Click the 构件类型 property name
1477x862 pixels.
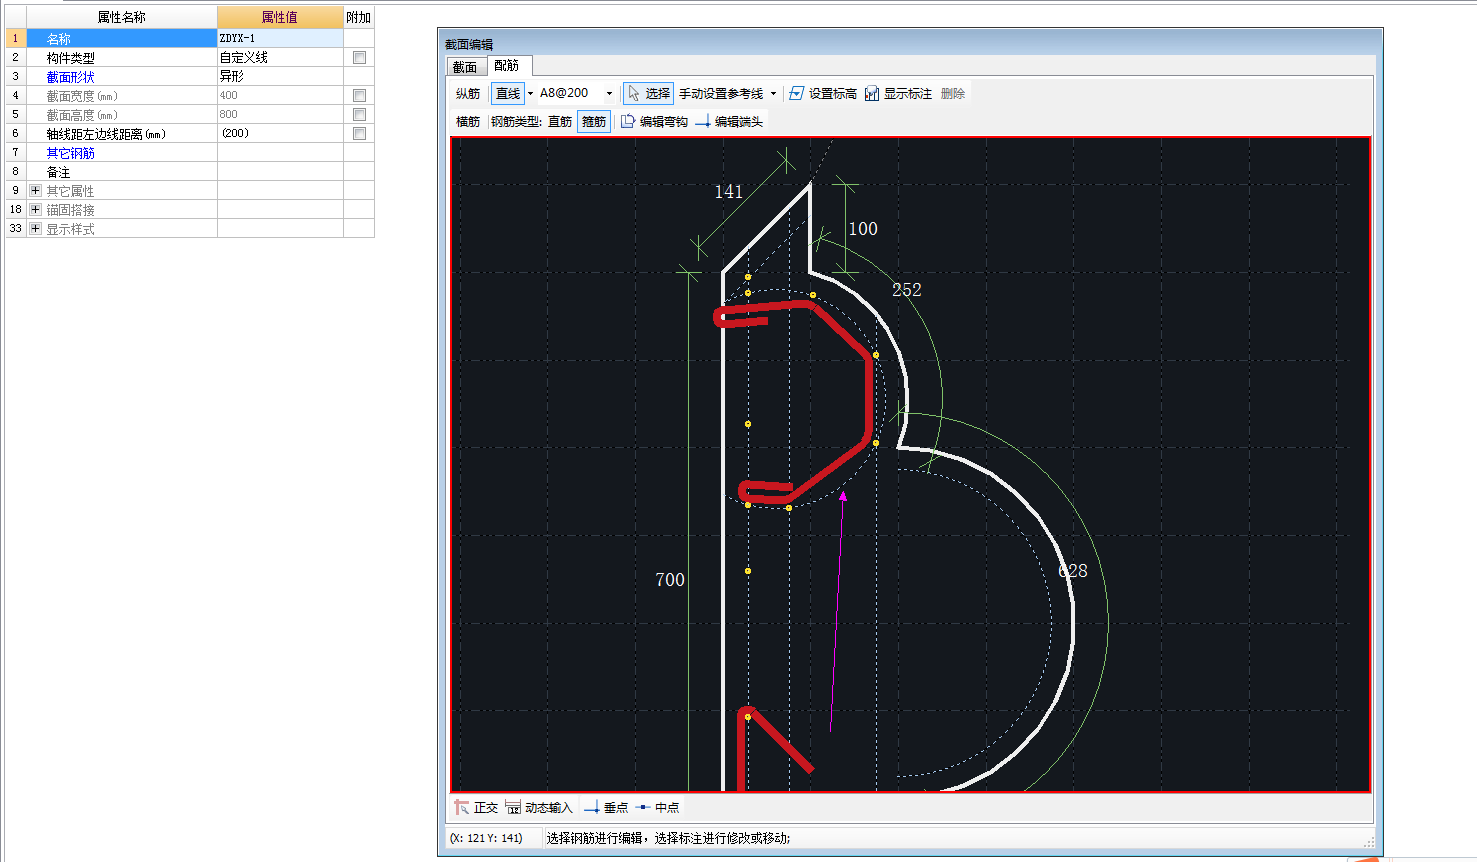70,58
